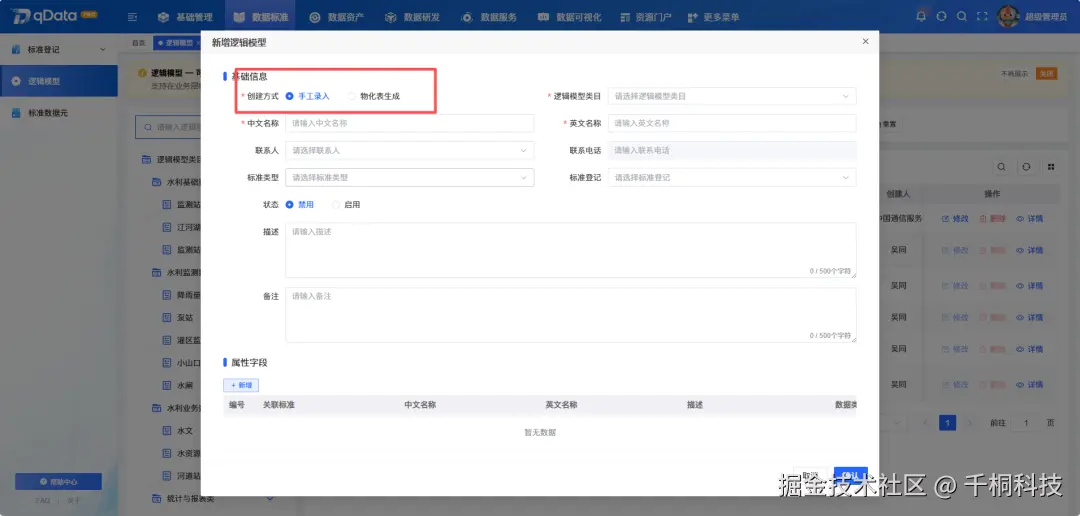This screenshot has height=516, width=1080.
Task: Open the 数据可视化 top menu
Action: [x=570, y=17]
